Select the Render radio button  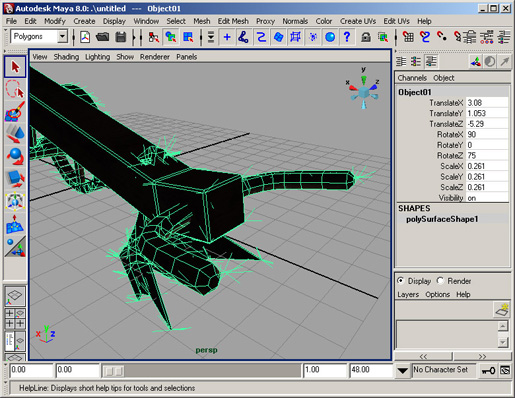click(x=440, y=281)
